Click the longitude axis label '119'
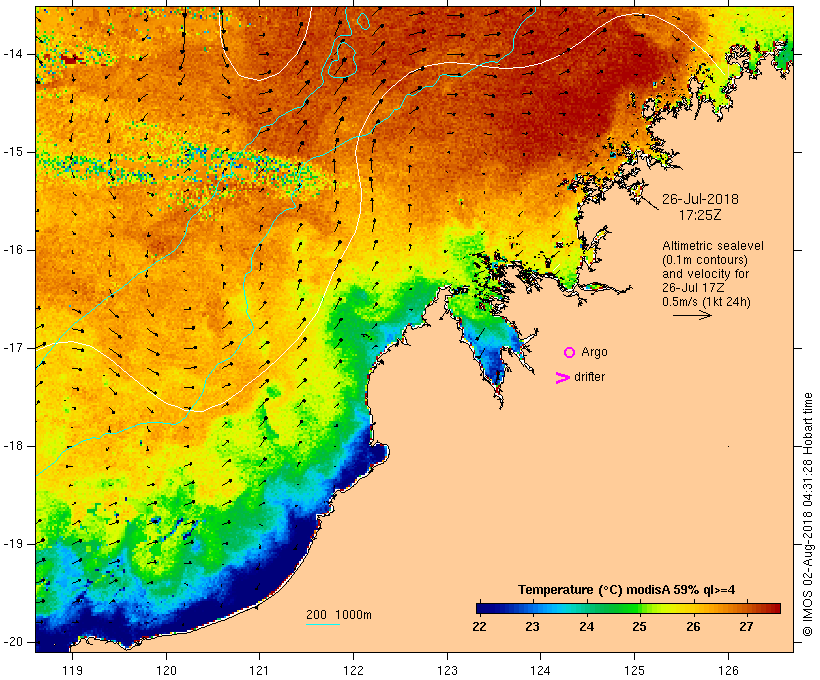The height and width of the screenshot is (680, 820). point(72,671)
